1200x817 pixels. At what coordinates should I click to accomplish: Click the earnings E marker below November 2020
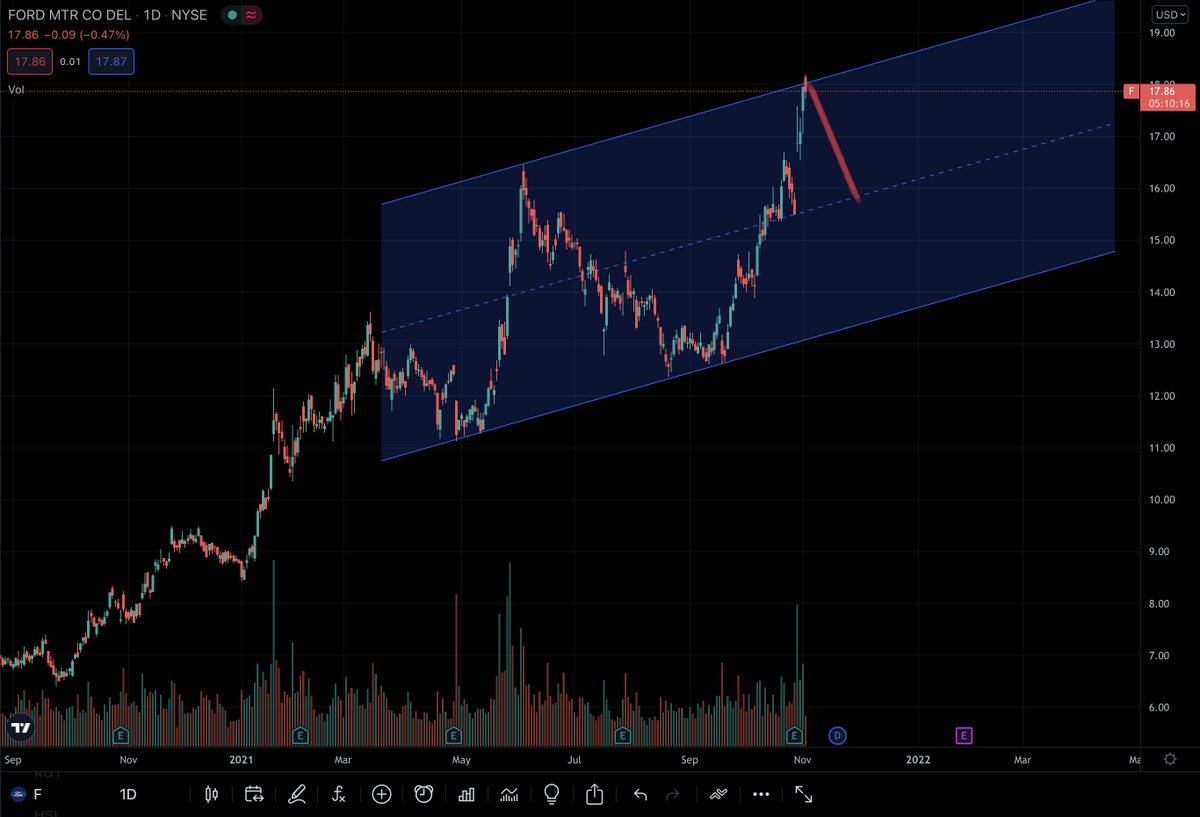120,736
